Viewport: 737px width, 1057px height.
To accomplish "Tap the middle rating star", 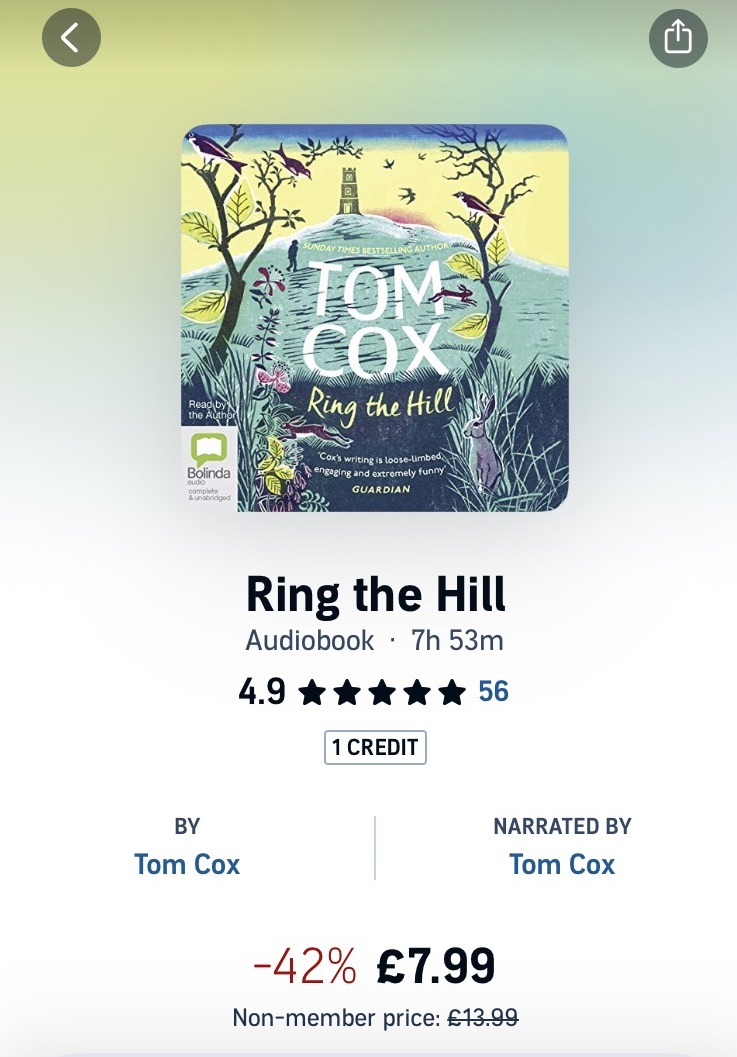I will (x=381, y=692).
